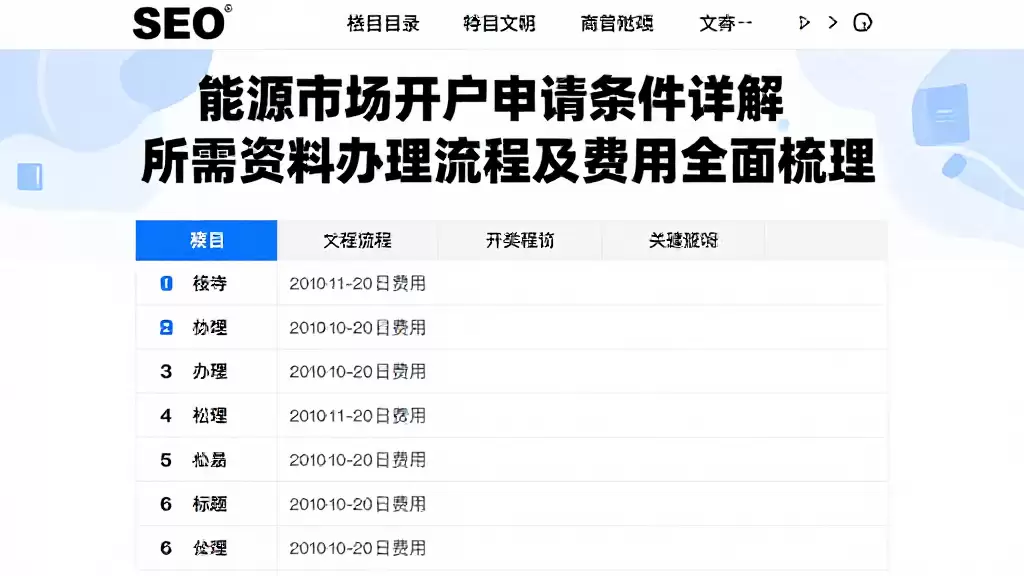Click the number 4 in the table
Viewport: 1024px width, 576px height.
[166, 415]
